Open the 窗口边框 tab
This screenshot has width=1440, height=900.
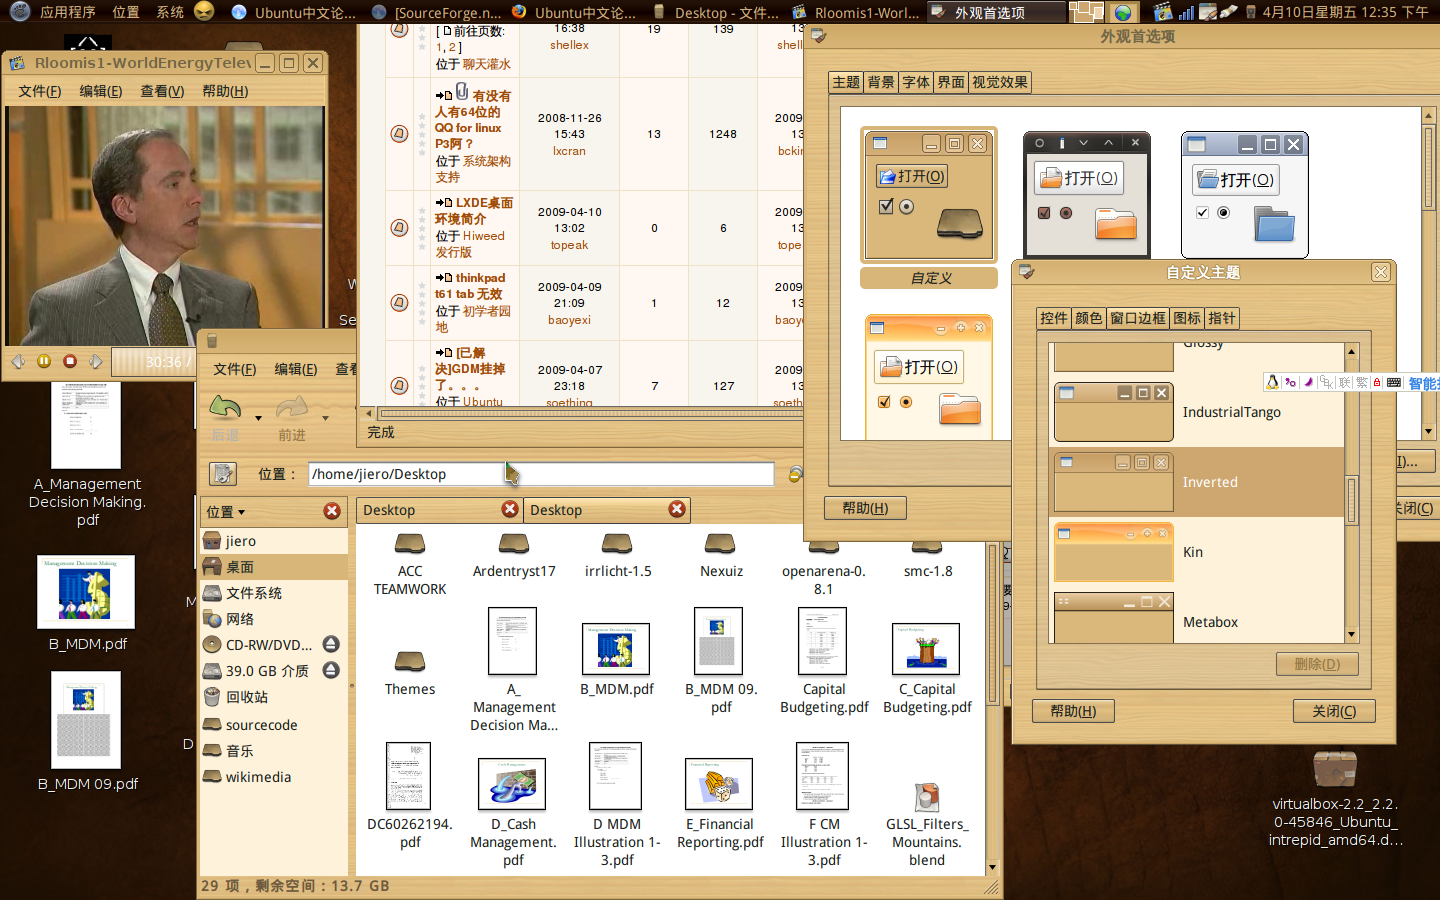1138,318
